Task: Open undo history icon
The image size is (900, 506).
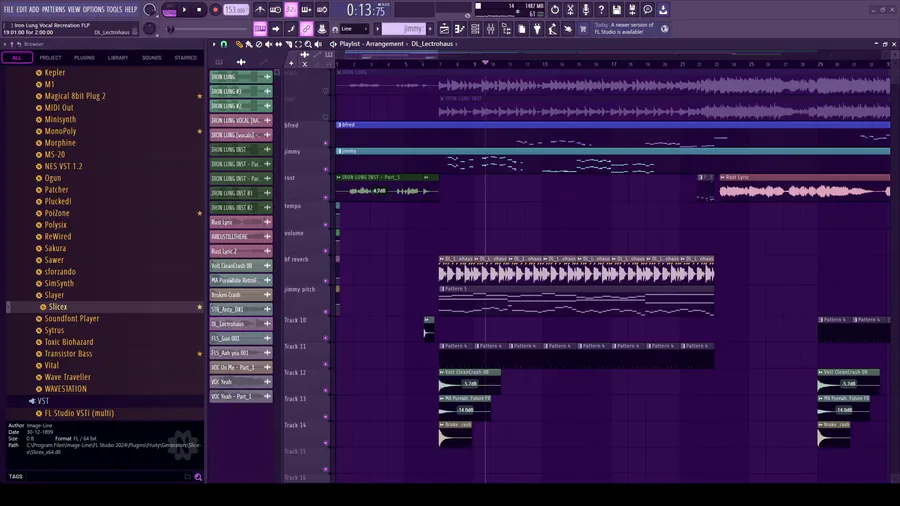Action: pyautogui.click(x=555, y=10)
